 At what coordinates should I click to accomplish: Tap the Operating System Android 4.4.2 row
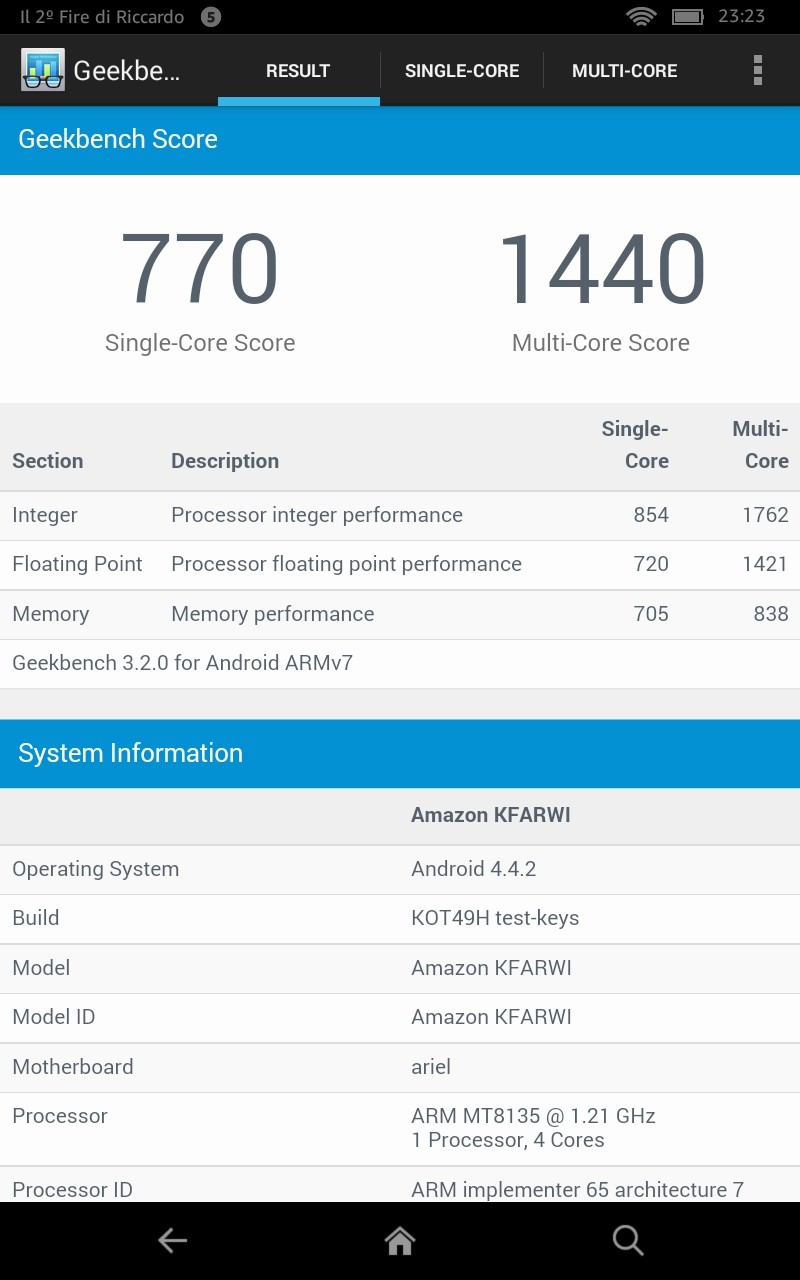(400, 869)
